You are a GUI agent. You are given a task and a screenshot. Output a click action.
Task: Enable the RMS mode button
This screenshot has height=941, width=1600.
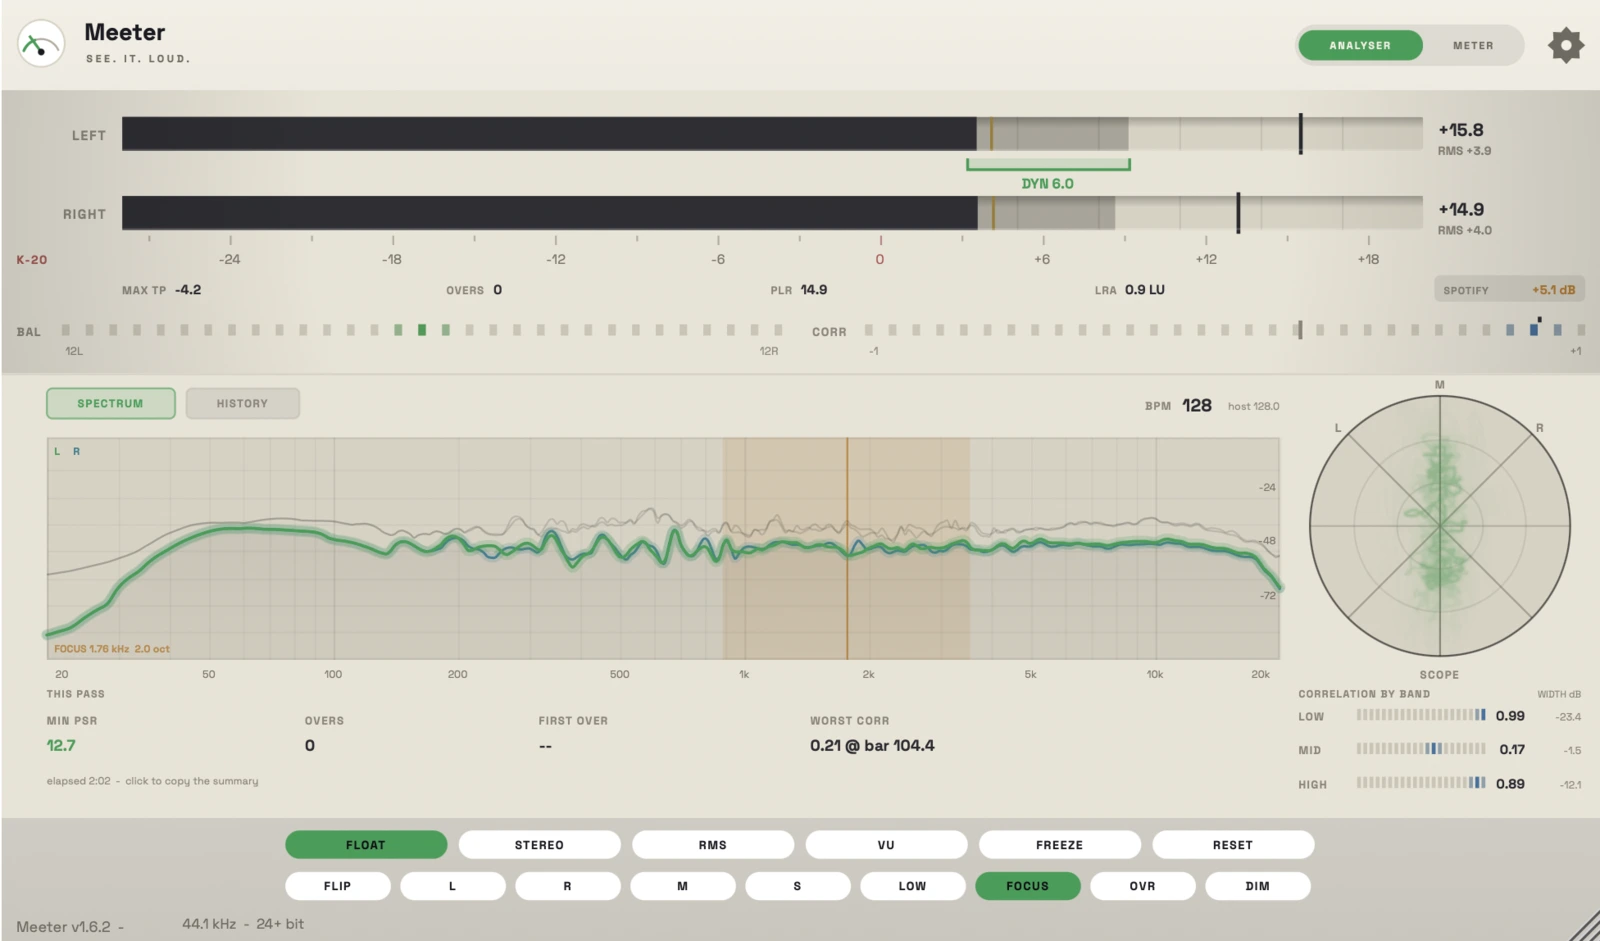(713, 845)
